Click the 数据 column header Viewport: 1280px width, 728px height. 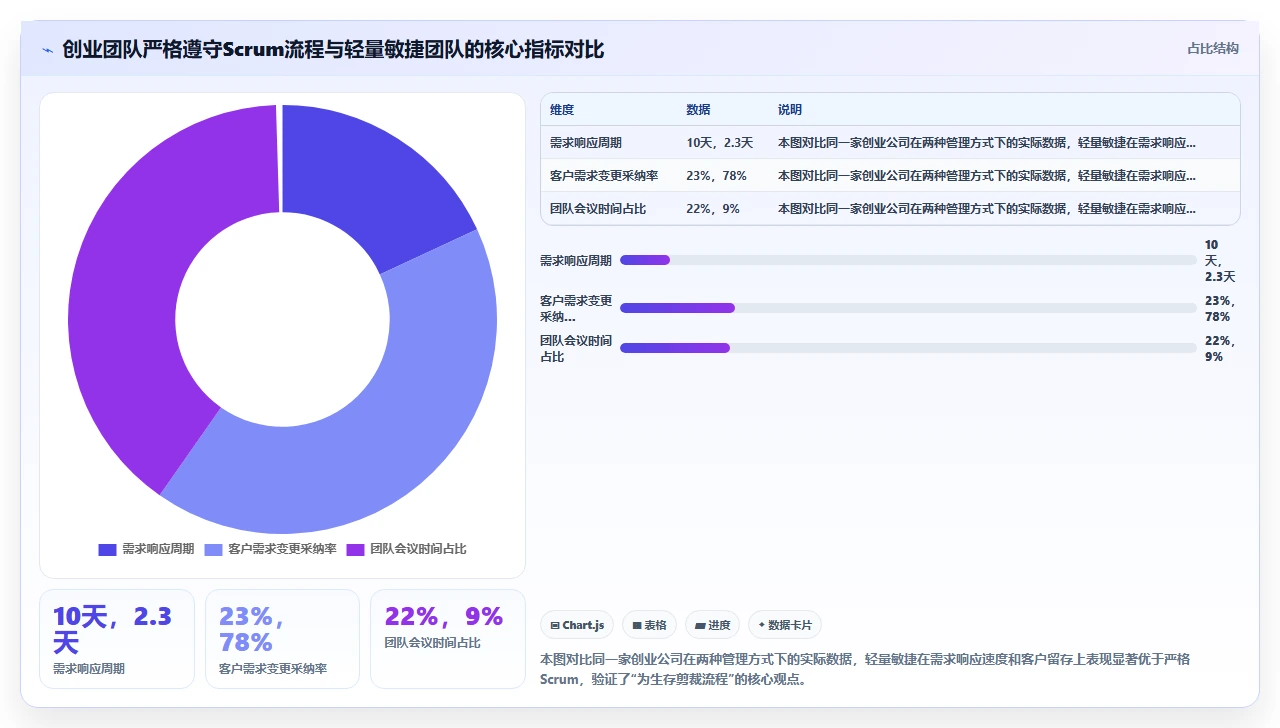[x=698, y=110]
